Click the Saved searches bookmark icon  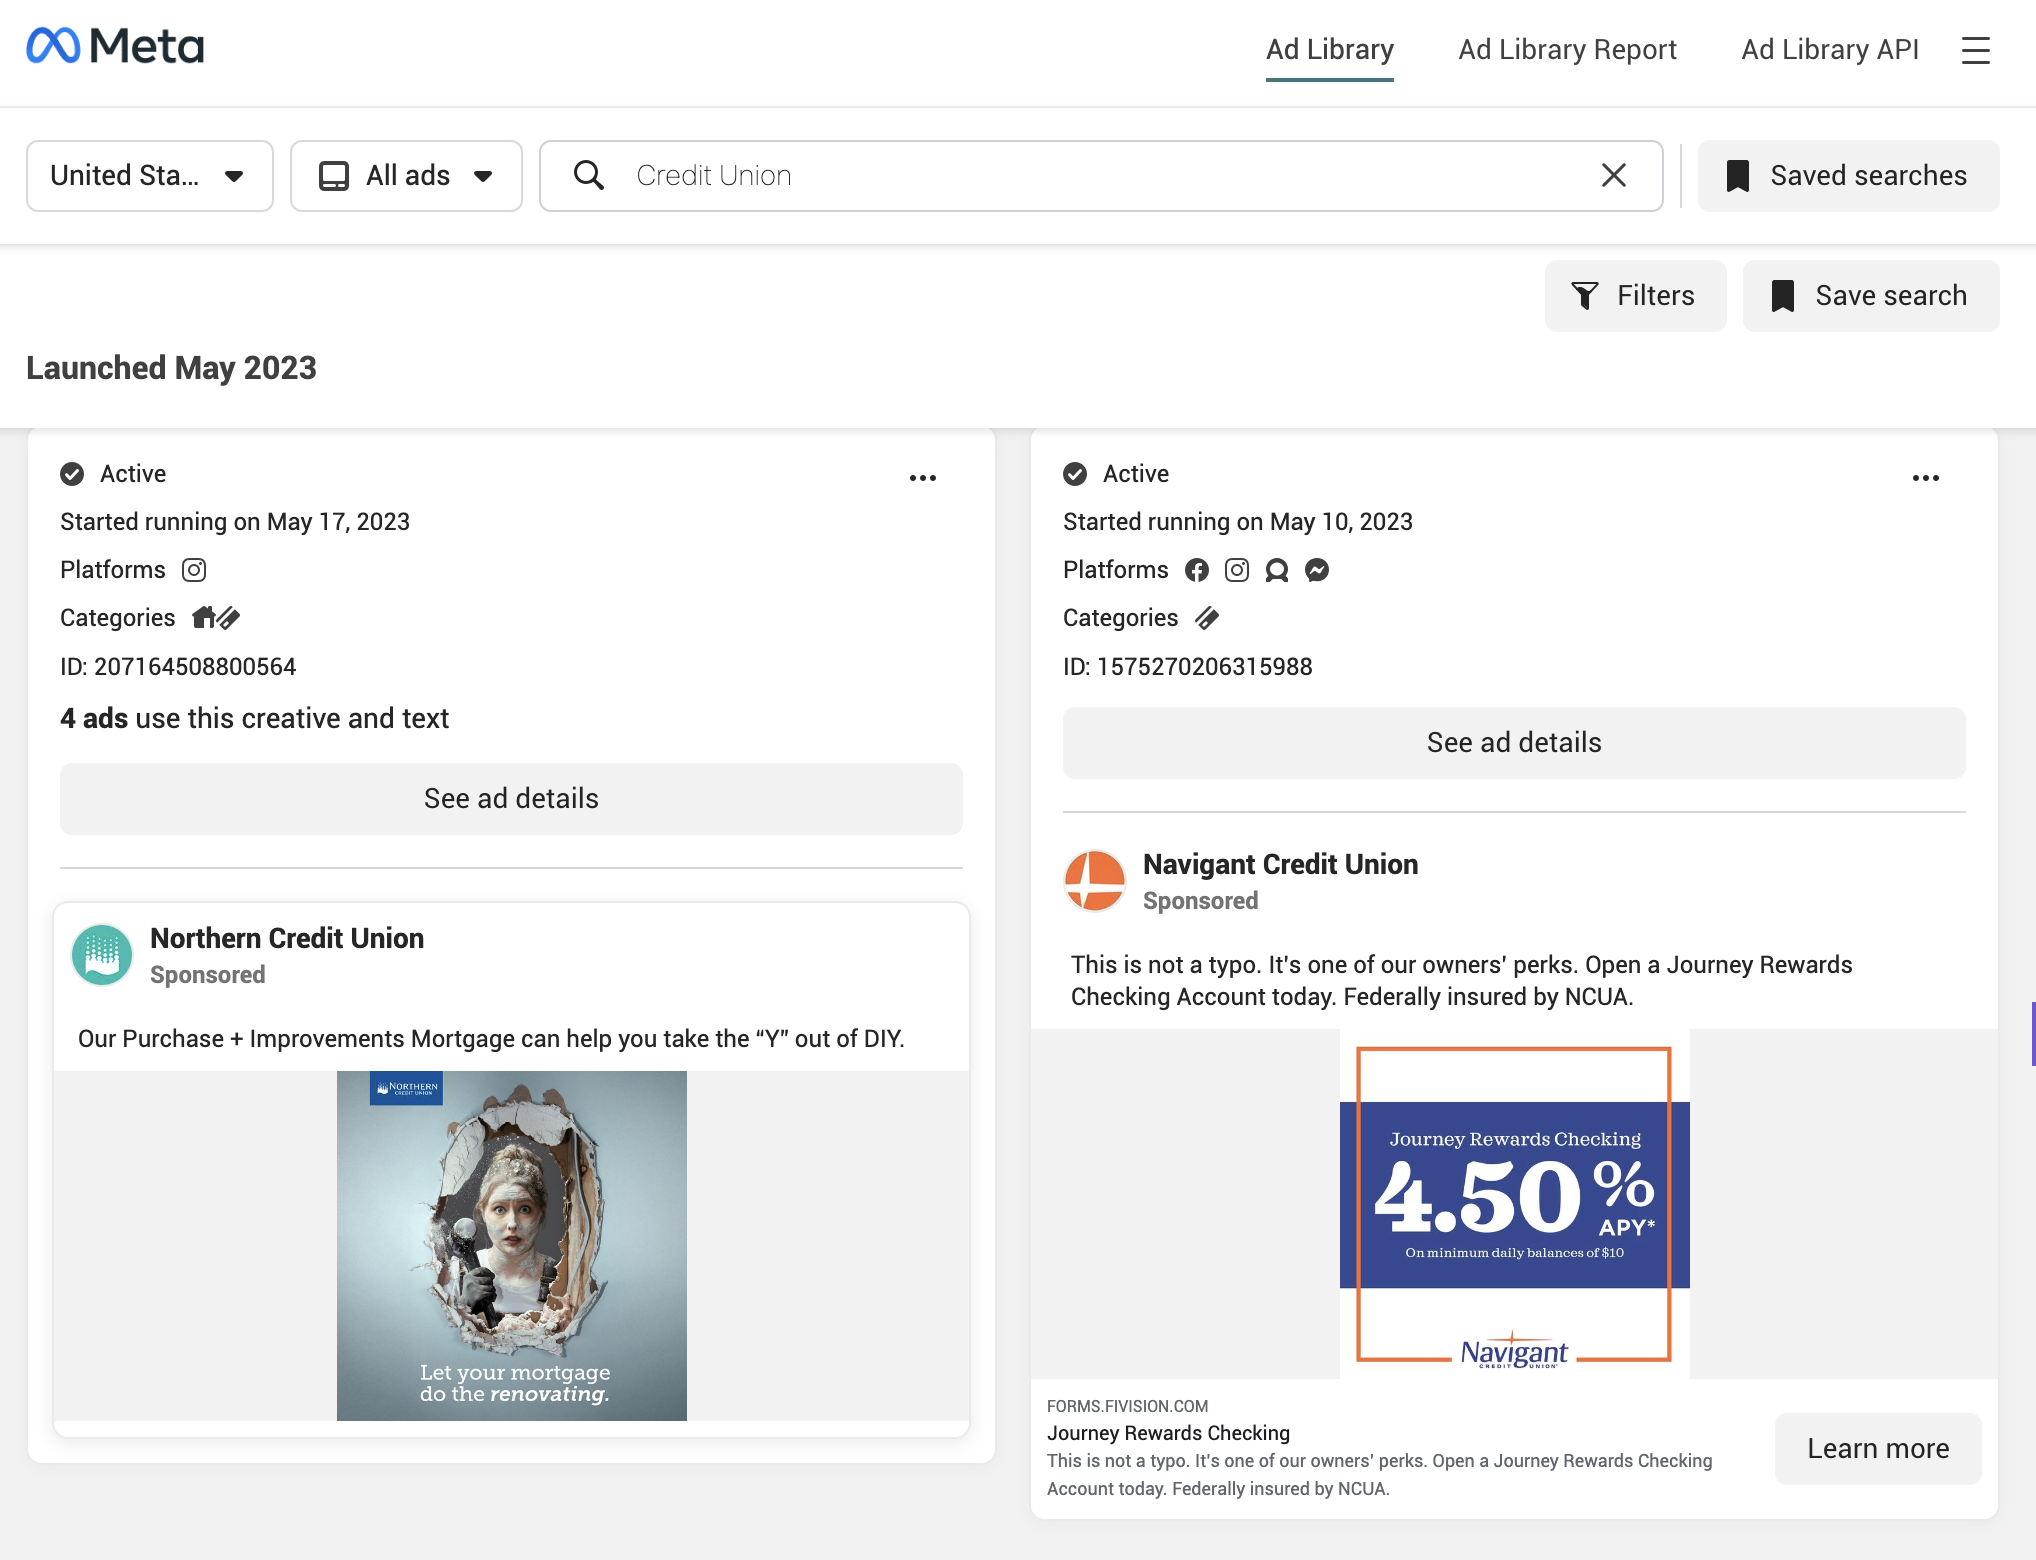[x=1738, y=175]
